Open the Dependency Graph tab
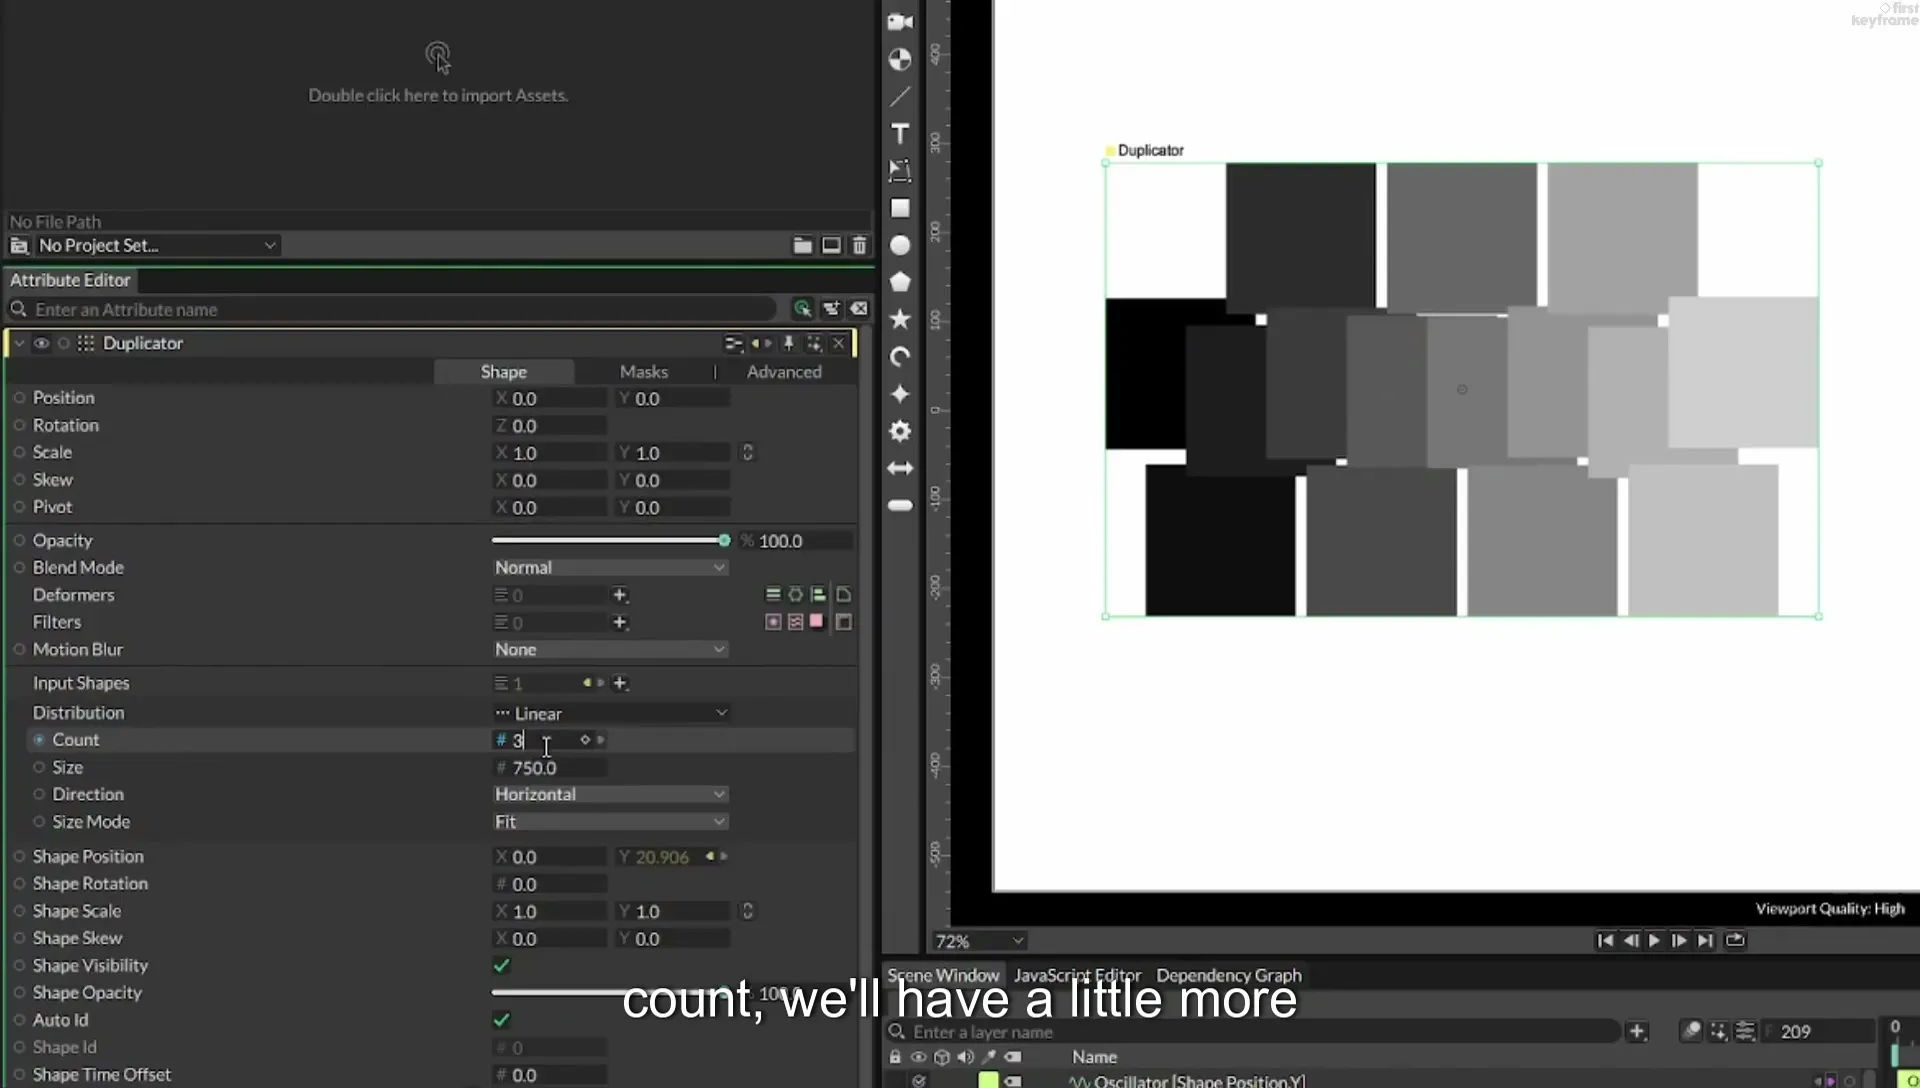 [1229, 975]
